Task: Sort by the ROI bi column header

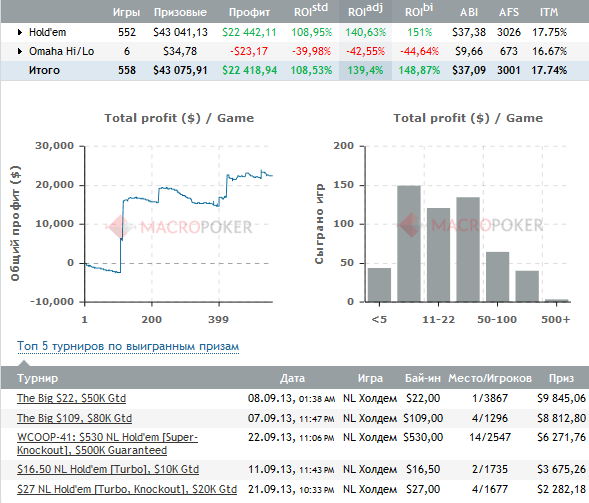Action: (419, 11)
